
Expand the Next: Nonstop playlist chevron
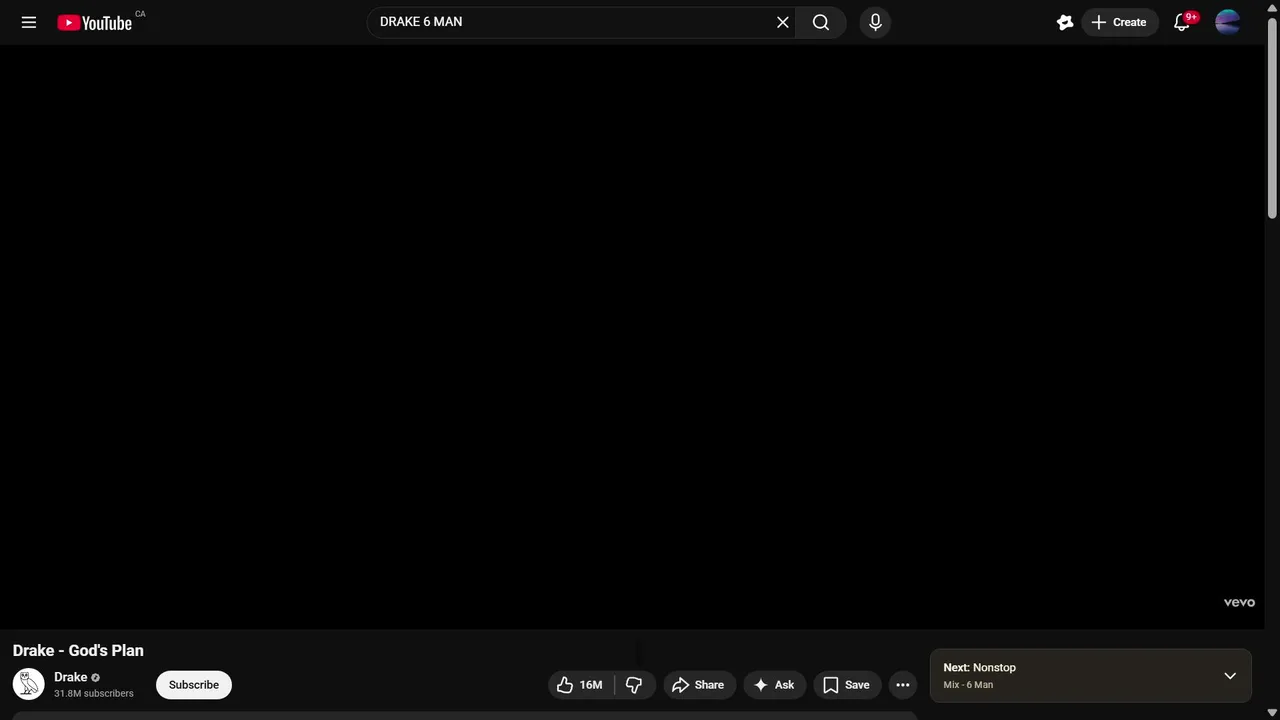[x=1230, y=676]
